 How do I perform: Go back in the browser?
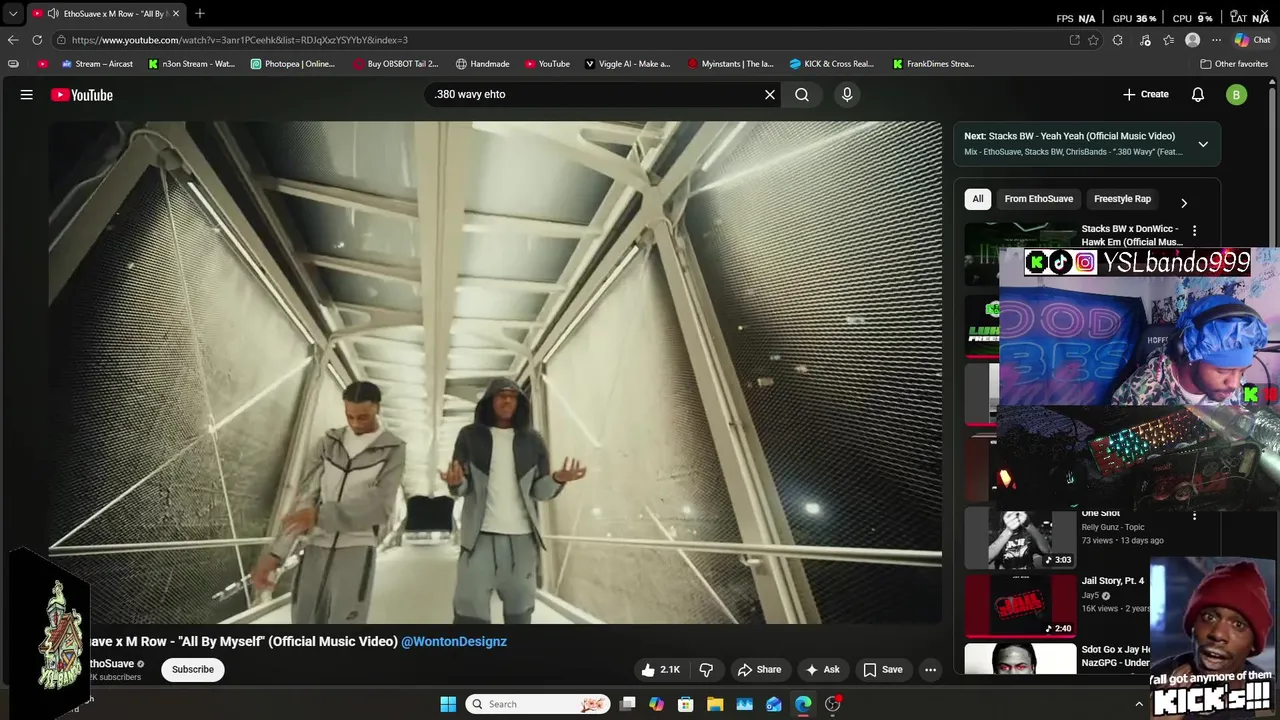pos(13,40)
